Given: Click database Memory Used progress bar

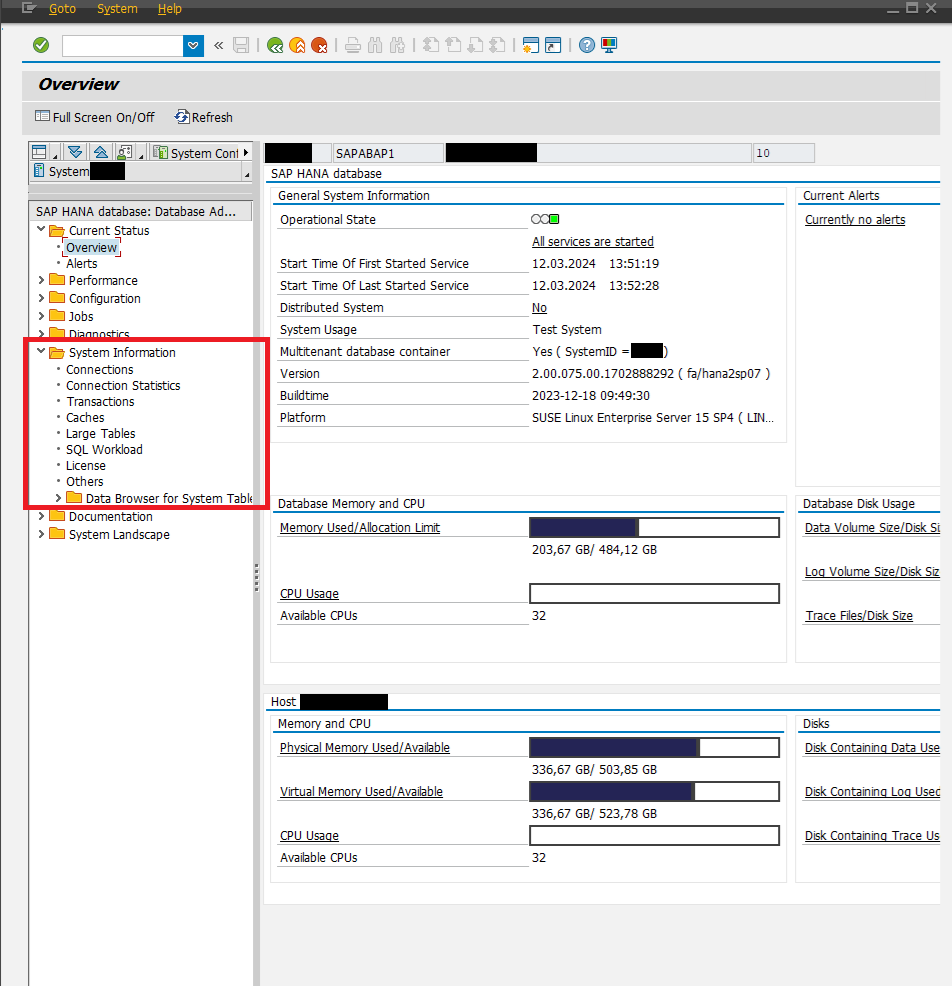Looking at the screenshot, I should 655,528.
